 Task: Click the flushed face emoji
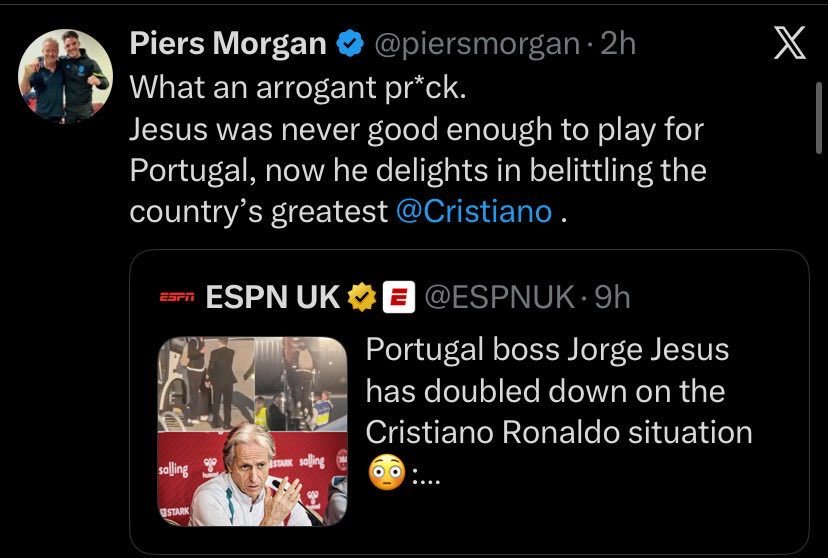coord(387,472)
